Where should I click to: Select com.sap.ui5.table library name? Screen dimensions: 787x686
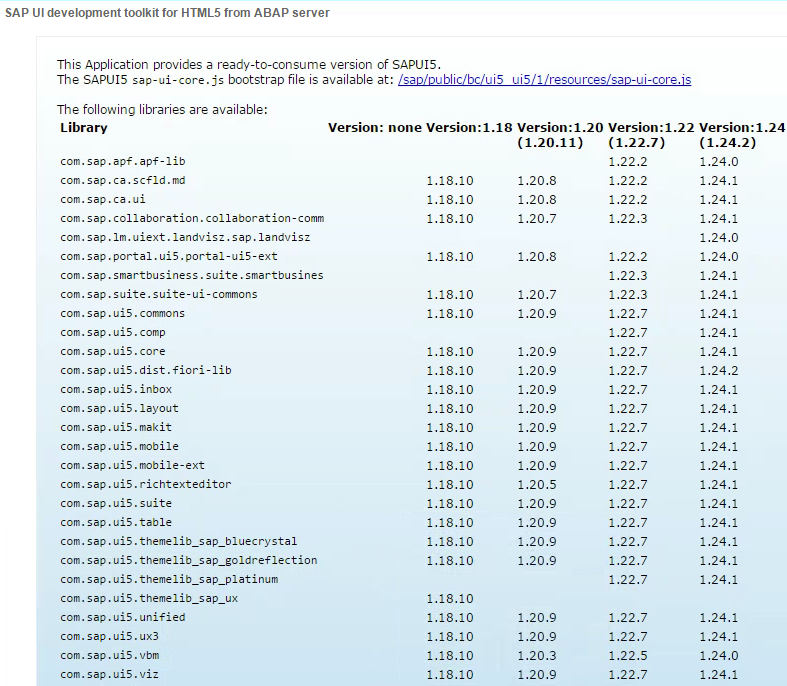click(x=116, y=522)
